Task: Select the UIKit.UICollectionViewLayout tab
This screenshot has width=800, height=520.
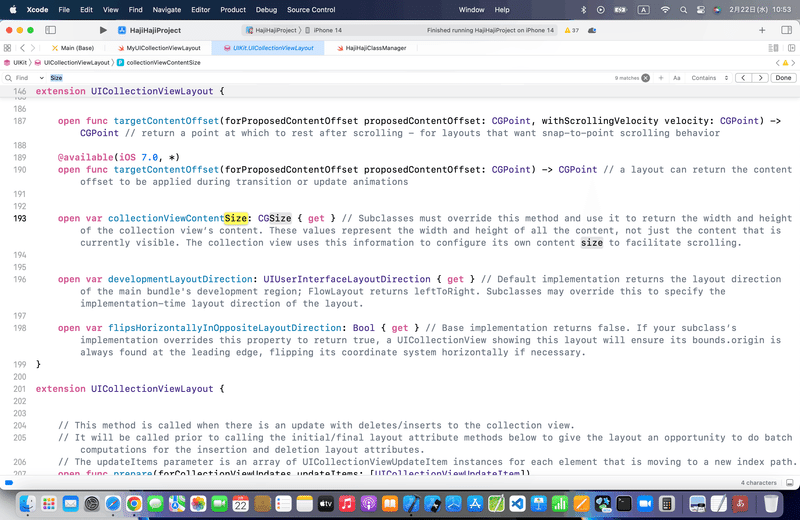Action: [x=268, y=48]
